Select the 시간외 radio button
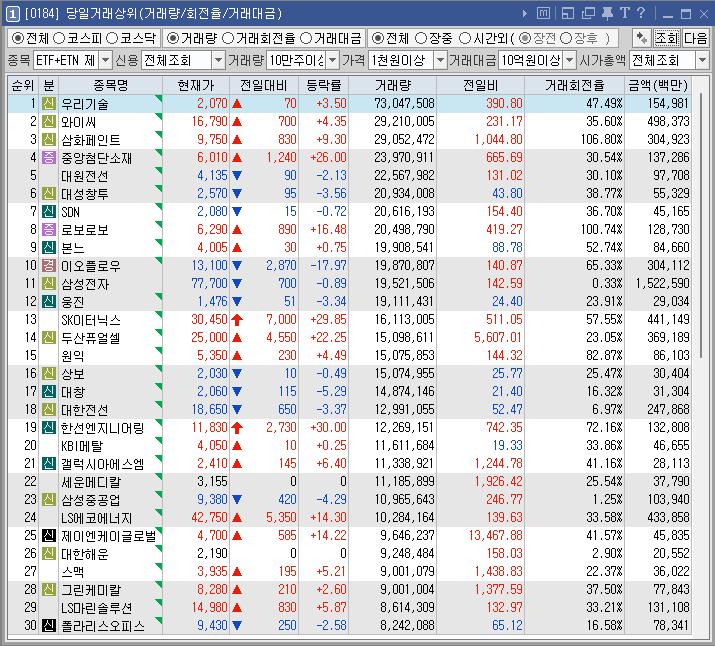Screen dimensions: 715x646 [x=465, y=38]
